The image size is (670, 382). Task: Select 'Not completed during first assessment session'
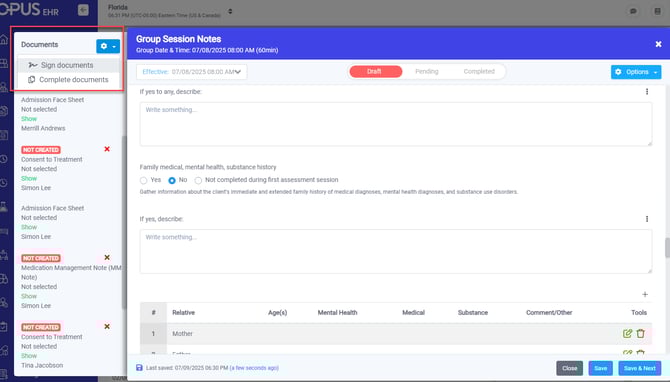tap(198, 180)
